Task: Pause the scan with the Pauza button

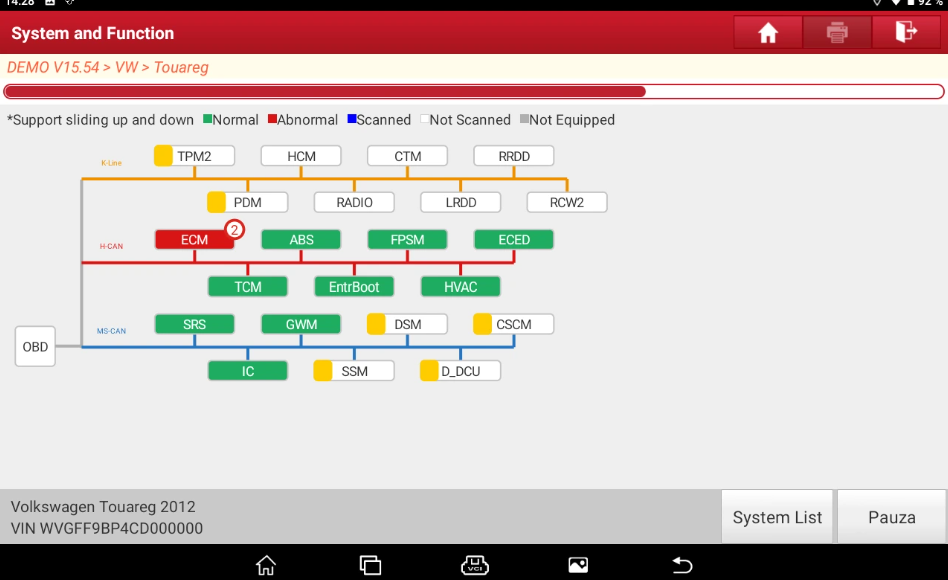Action: [891, 517]
